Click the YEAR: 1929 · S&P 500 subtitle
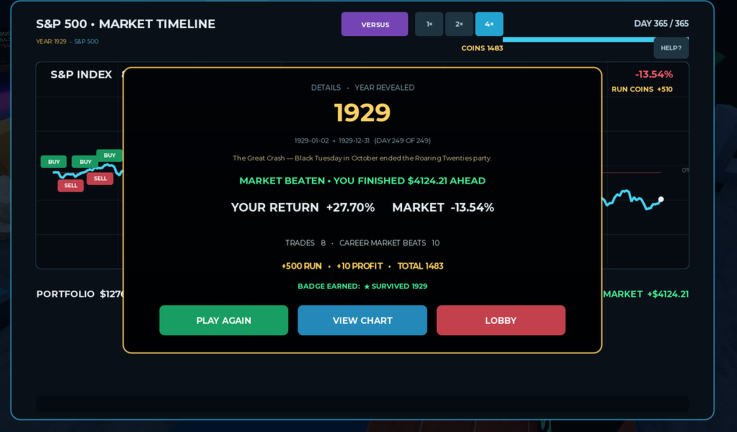Viewport: 737px width, 432px height. (67, 41)
